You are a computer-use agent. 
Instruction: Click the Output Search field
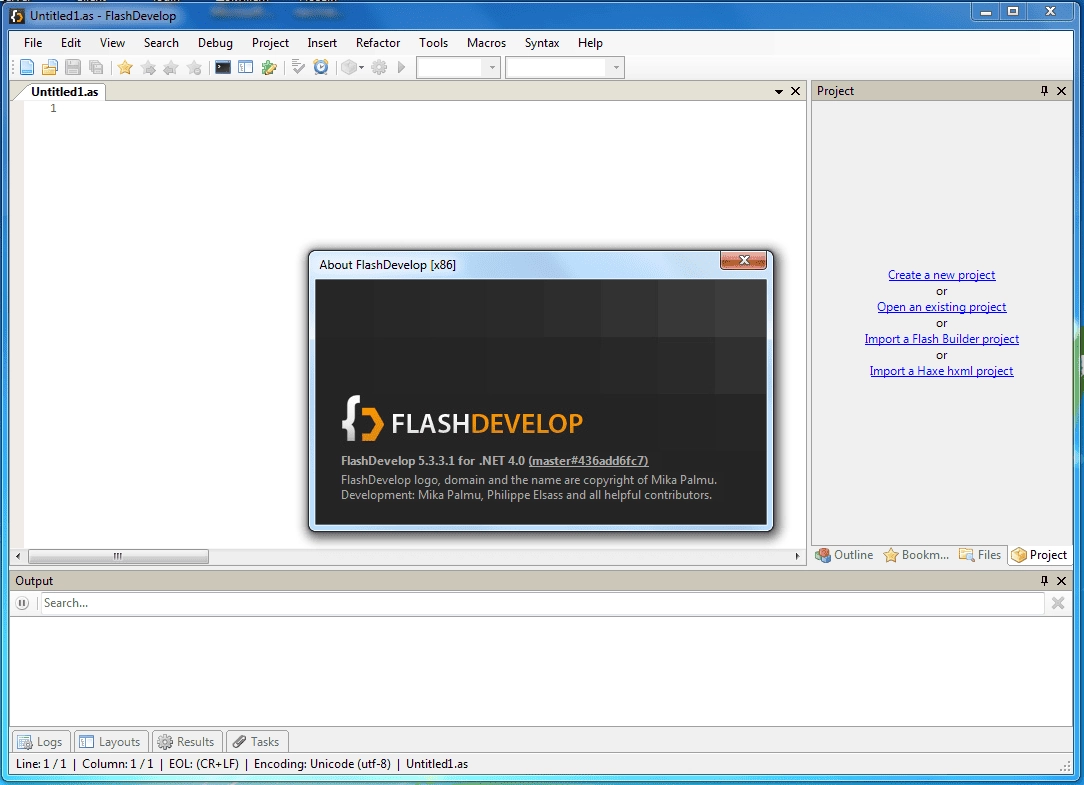(x=542, y=603)
